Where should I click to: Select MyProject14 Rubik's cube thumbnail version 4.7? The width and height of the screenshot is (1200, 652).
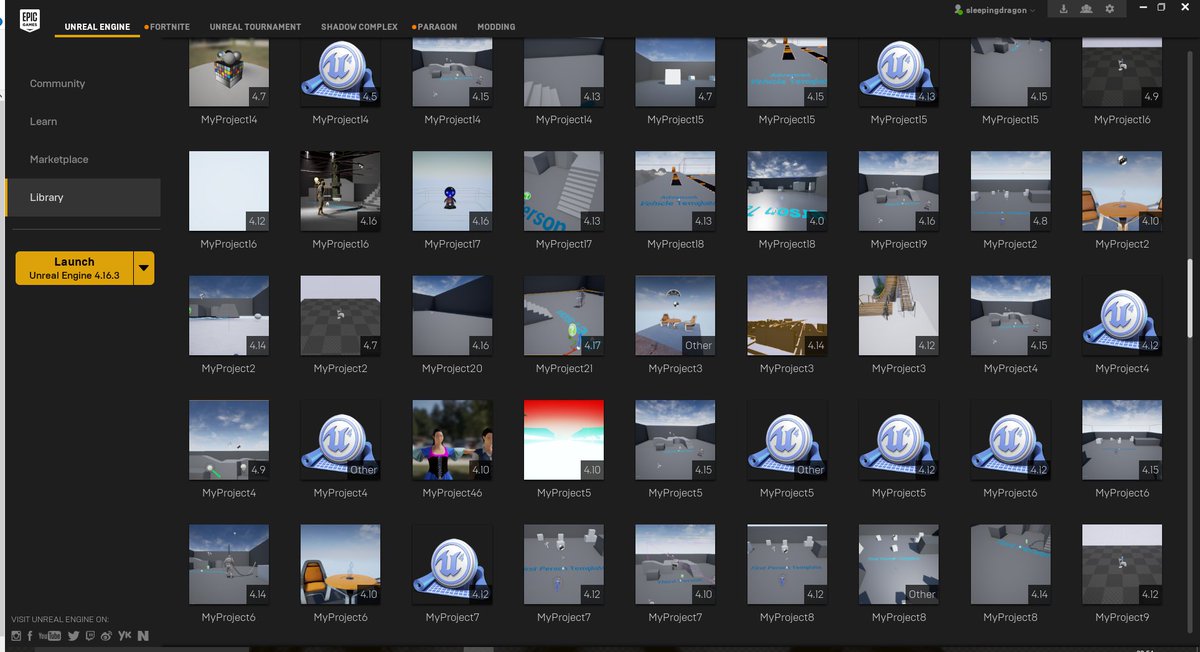point(229,72)
